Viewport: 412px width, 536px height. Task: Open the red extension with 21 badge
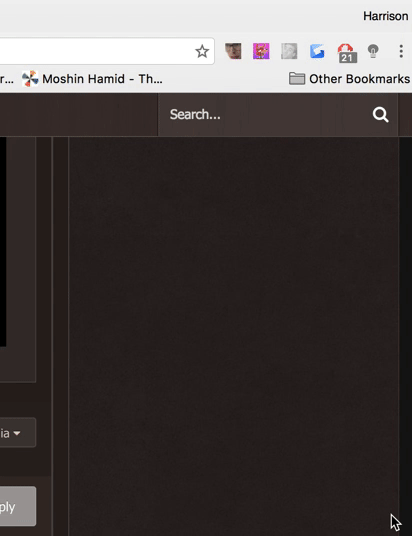(347, 53)
